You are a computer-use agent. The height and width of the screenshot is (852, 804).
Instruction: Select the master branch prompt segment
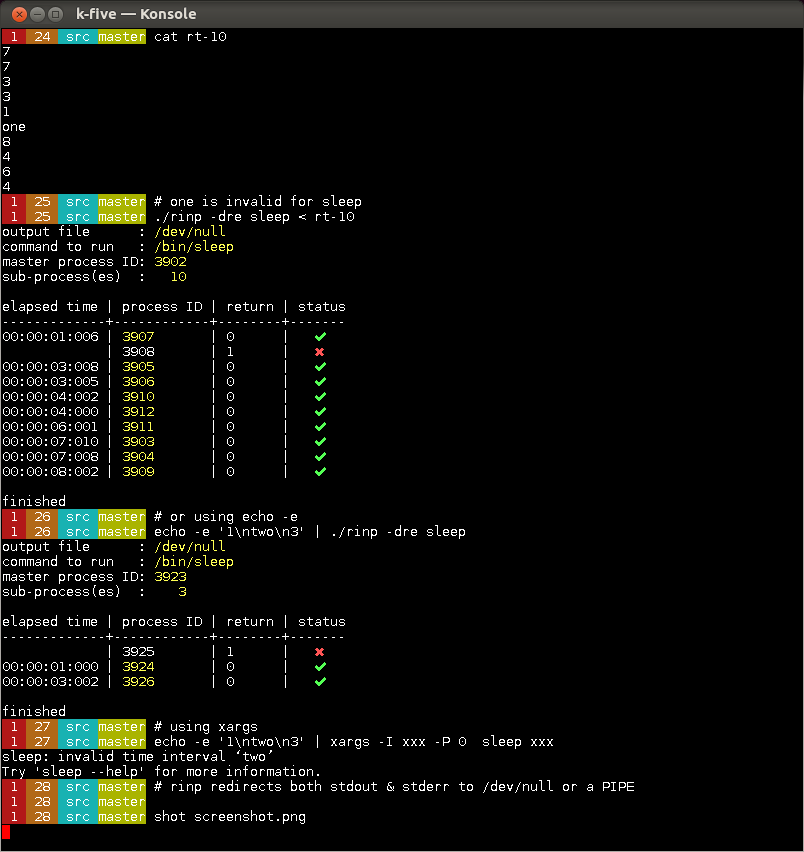pos(120,36)
